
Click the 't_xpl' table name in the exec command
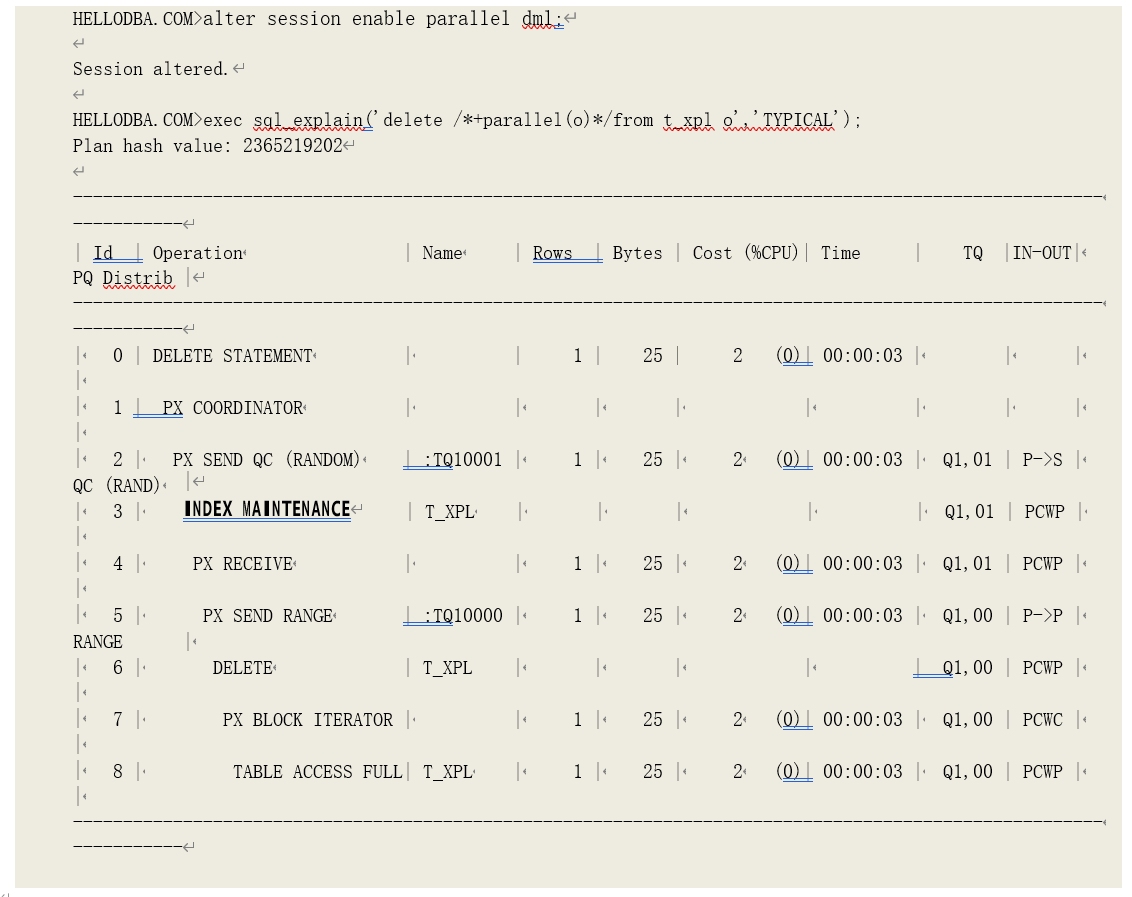tap(687, 120)
